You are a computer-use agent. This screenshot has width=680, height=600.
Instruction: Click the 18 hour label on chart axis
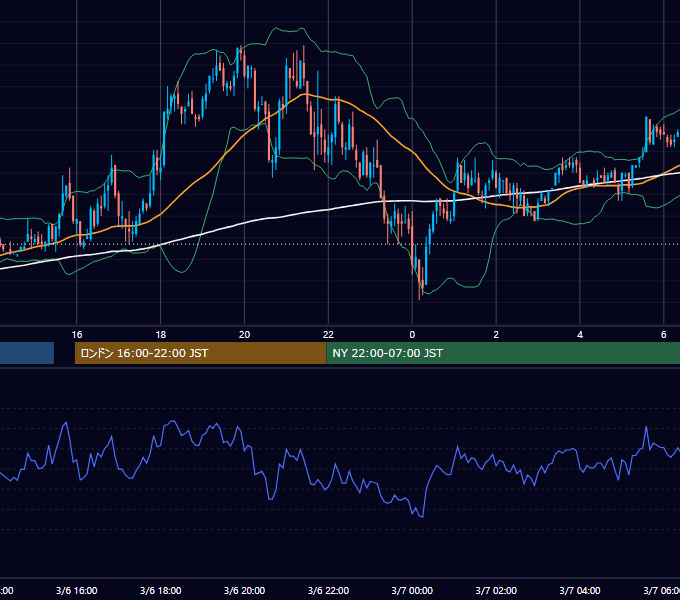tap(160, 335)
